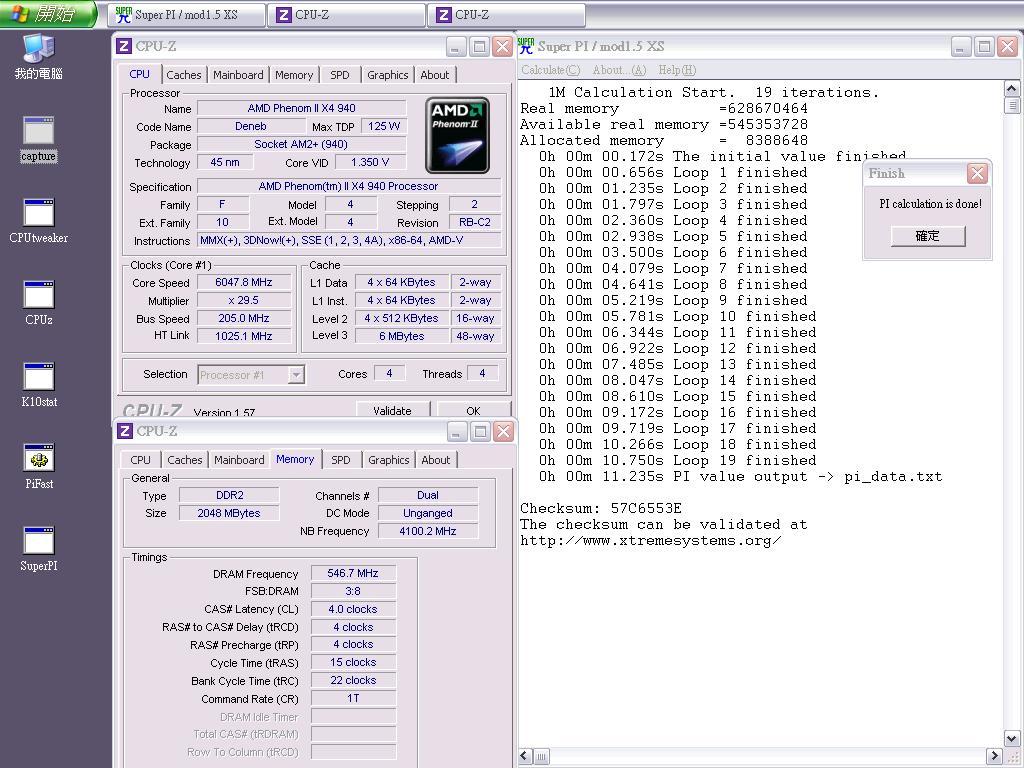Click the Code Name value Deneb
Screen dimensions: 1024x768
tap(251, 126)
